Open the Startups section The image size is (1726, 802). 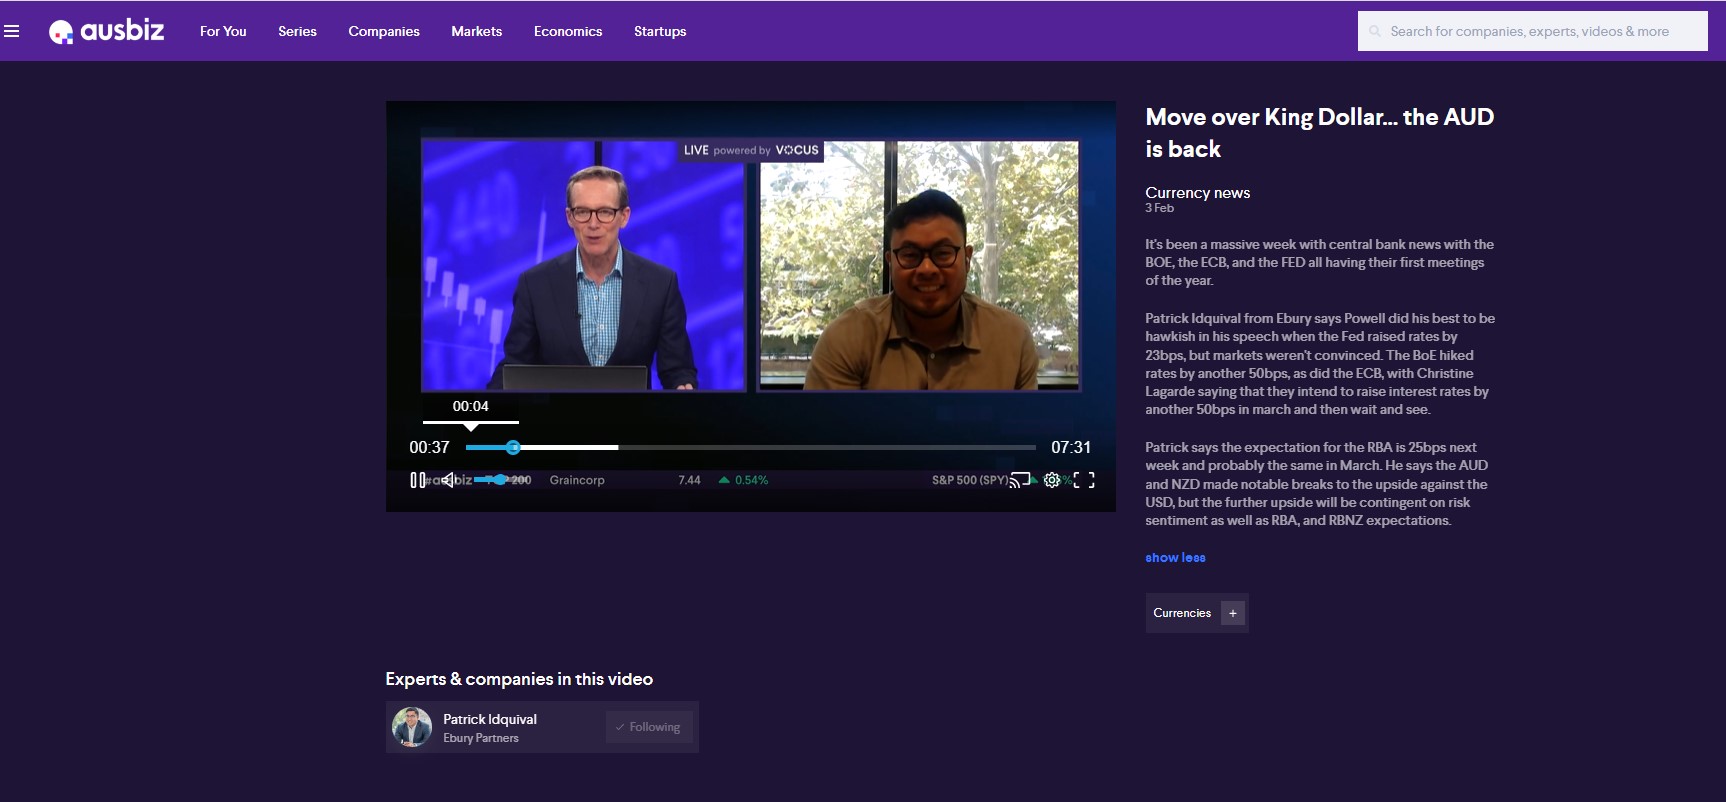(660, 31)
